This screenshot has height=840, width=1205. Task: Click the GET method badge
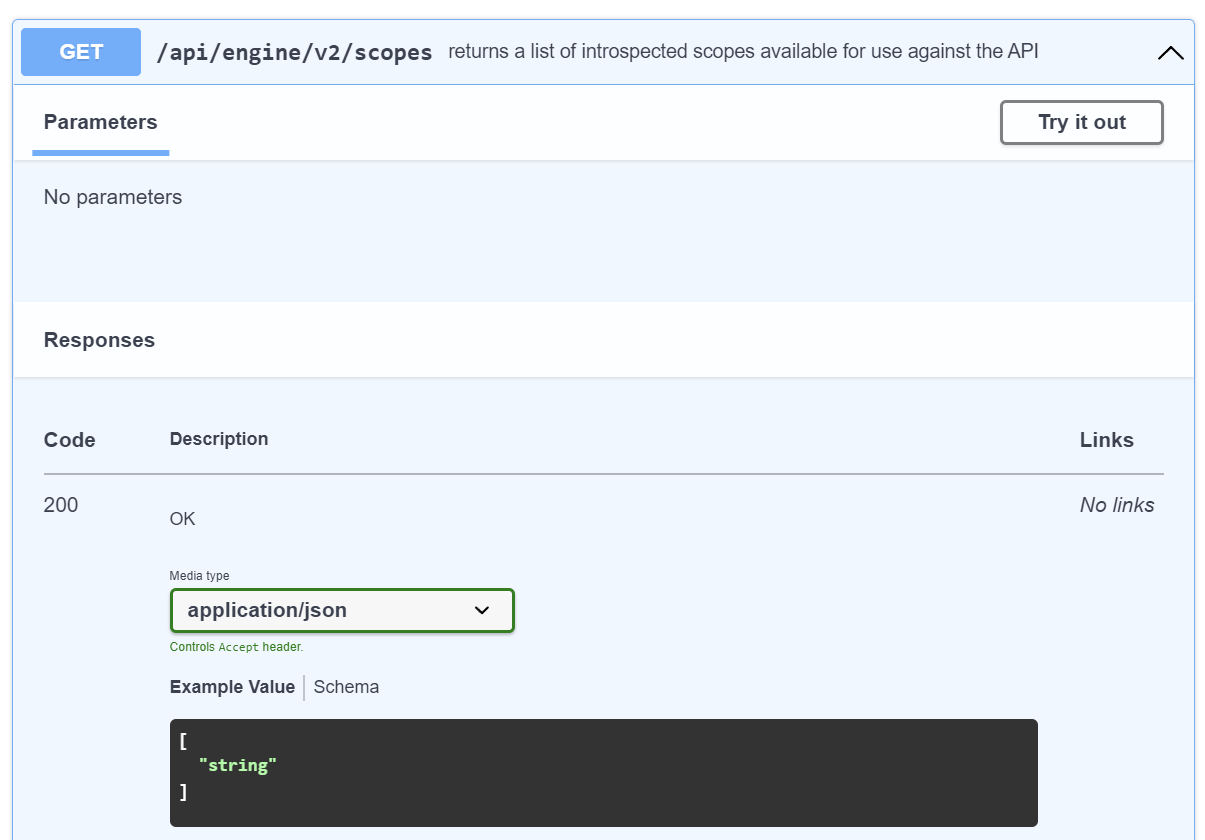(x=80, y=51)
